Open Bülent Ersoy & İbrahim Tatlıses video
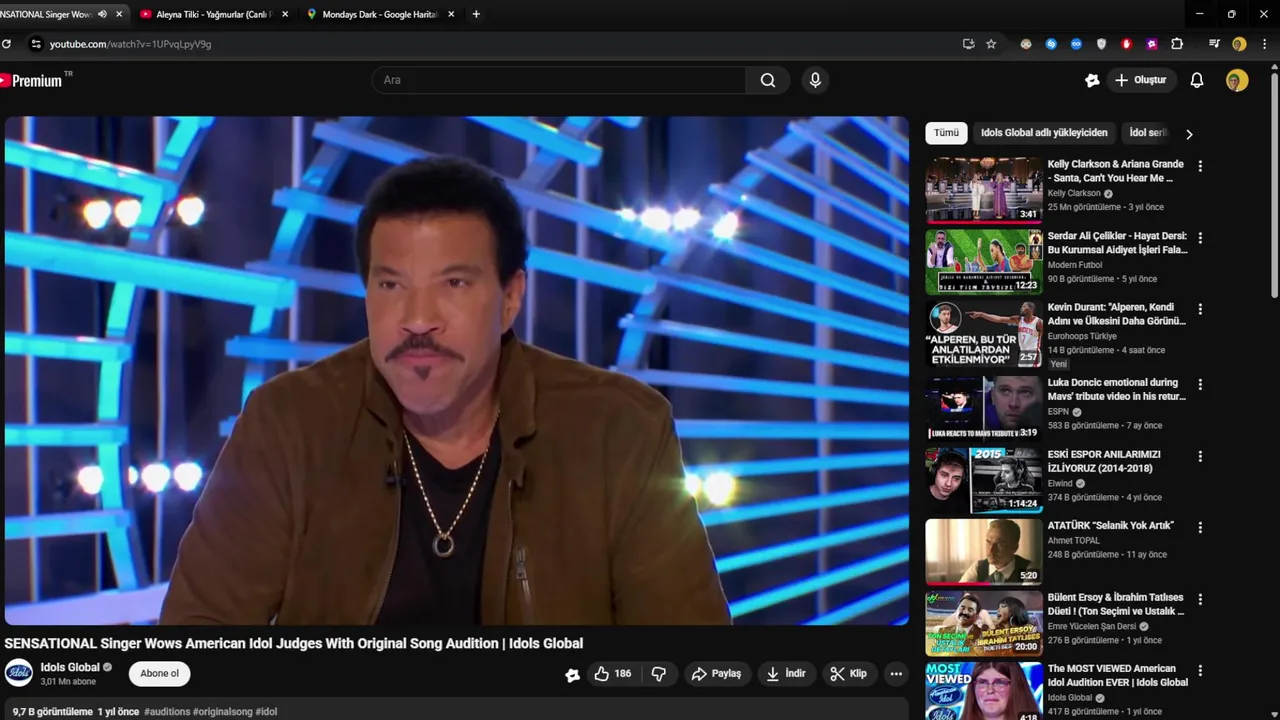The width and height of the screenshot is (1280, 720). pos(1116,604)
